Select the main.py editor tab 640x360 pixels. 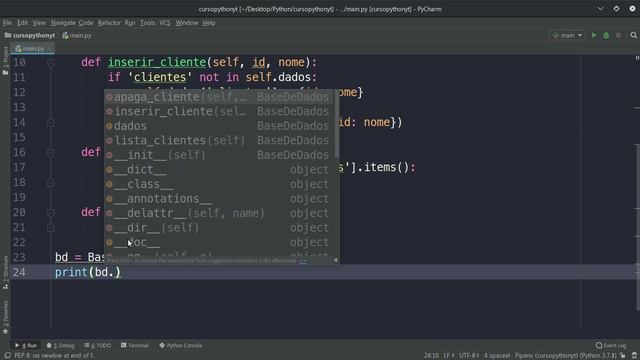[x=32, y=49]
